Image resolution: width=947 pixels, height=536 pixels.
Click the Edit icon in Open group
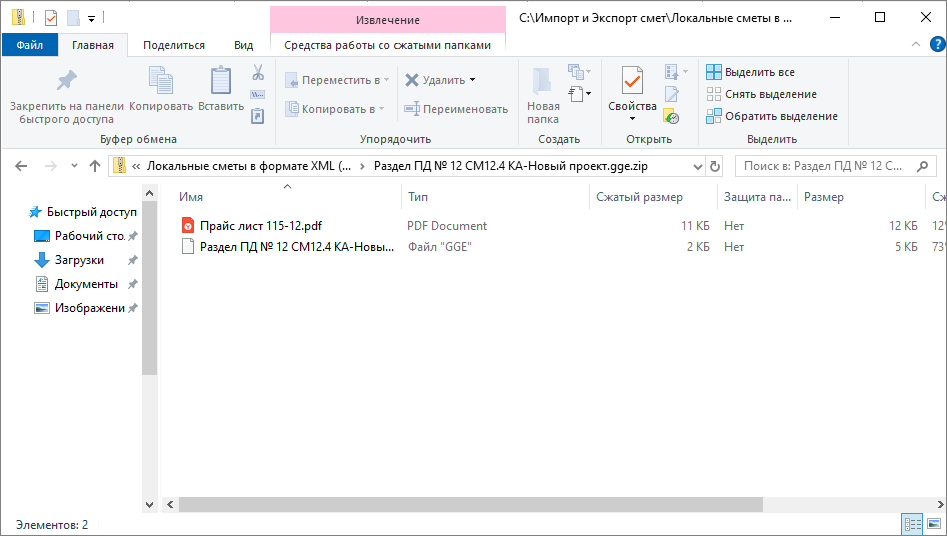pyautogui.click(x=672, y=94)
